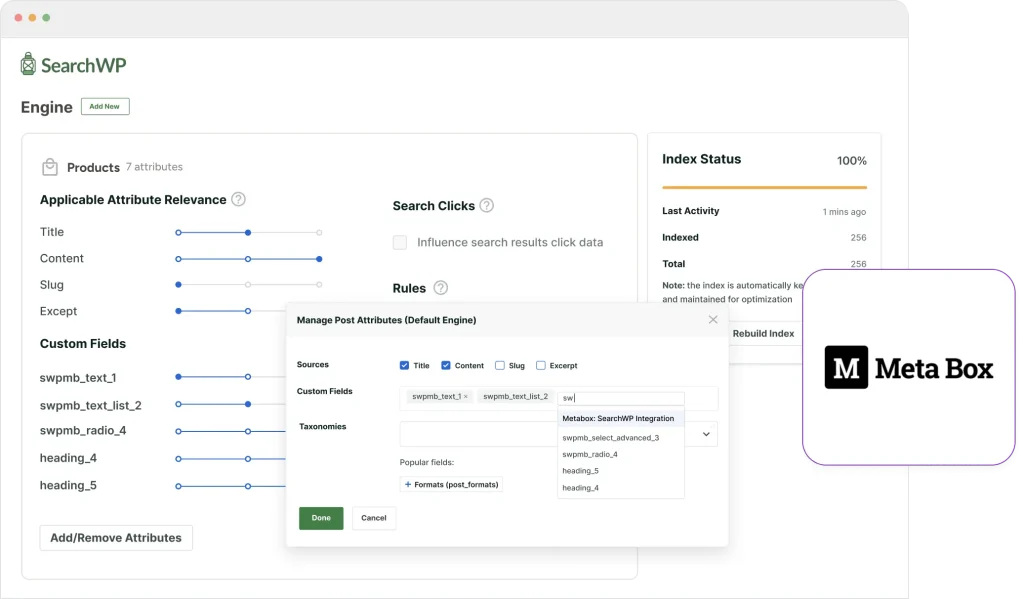This screenshot has width=1024, height=599.
Task: Adjust the Slug relevance slider handle
Action: pos(178,285)
